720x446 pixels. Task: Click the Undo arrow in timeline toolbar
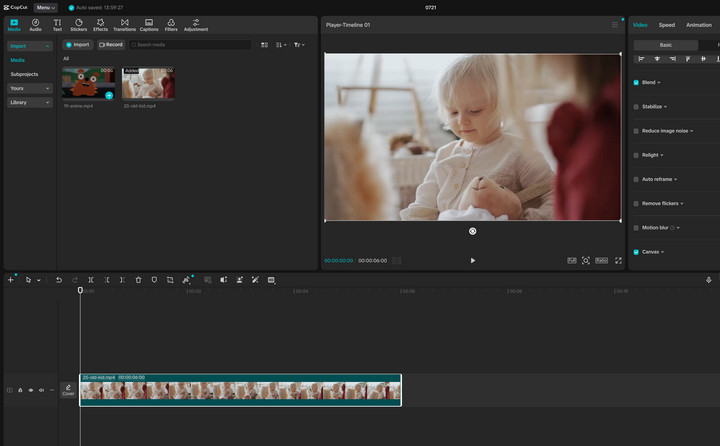pyautogui.click(x=59, y=280)
